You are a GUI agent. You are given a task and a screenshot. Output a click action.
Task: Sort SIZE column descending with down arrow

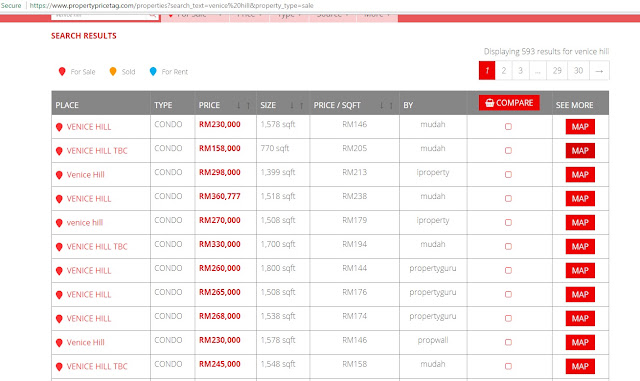292,105
